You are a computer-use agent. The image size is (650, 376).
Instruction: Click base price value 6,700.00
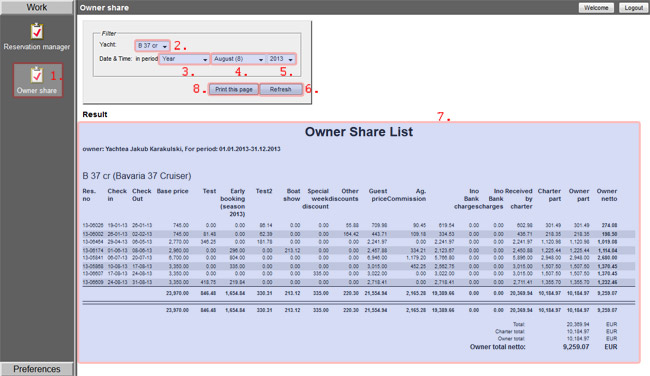coord(179,258)
